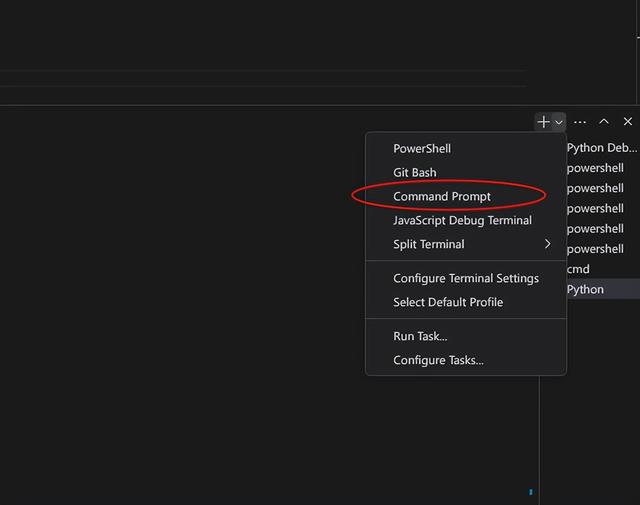640x505 pixels.
Task: Open a JavaScript Debug Terminal
Action: [462, 220]
